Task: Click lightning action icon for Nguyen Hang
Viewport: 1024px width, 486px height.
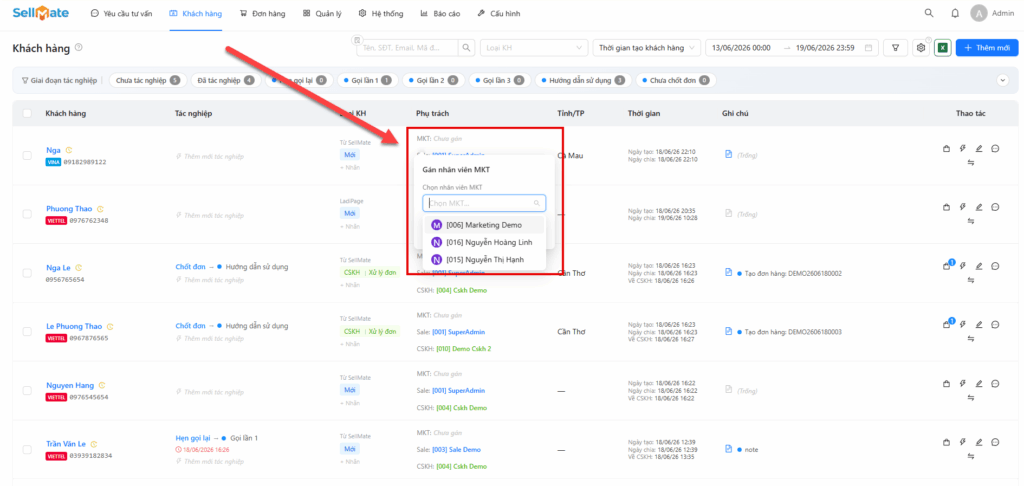Action: pyautogui.click(x=963, y=383)
